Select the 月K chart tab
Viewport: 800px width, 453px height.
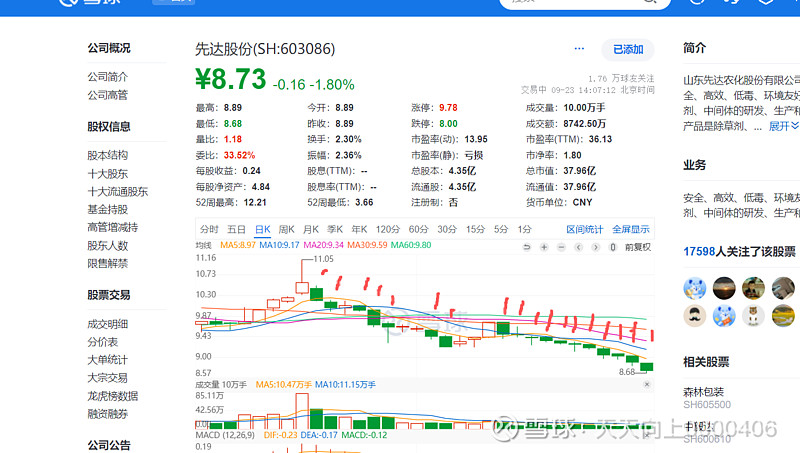coord(311,230)
